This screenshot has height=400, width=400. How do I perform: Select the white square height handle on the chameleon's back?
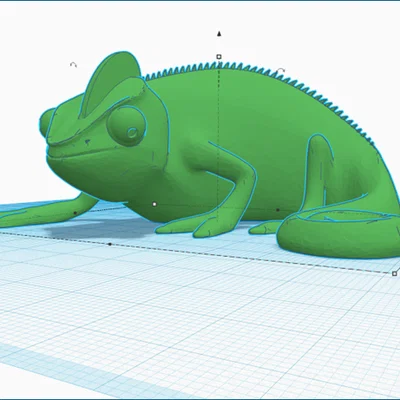click(219, 57)
